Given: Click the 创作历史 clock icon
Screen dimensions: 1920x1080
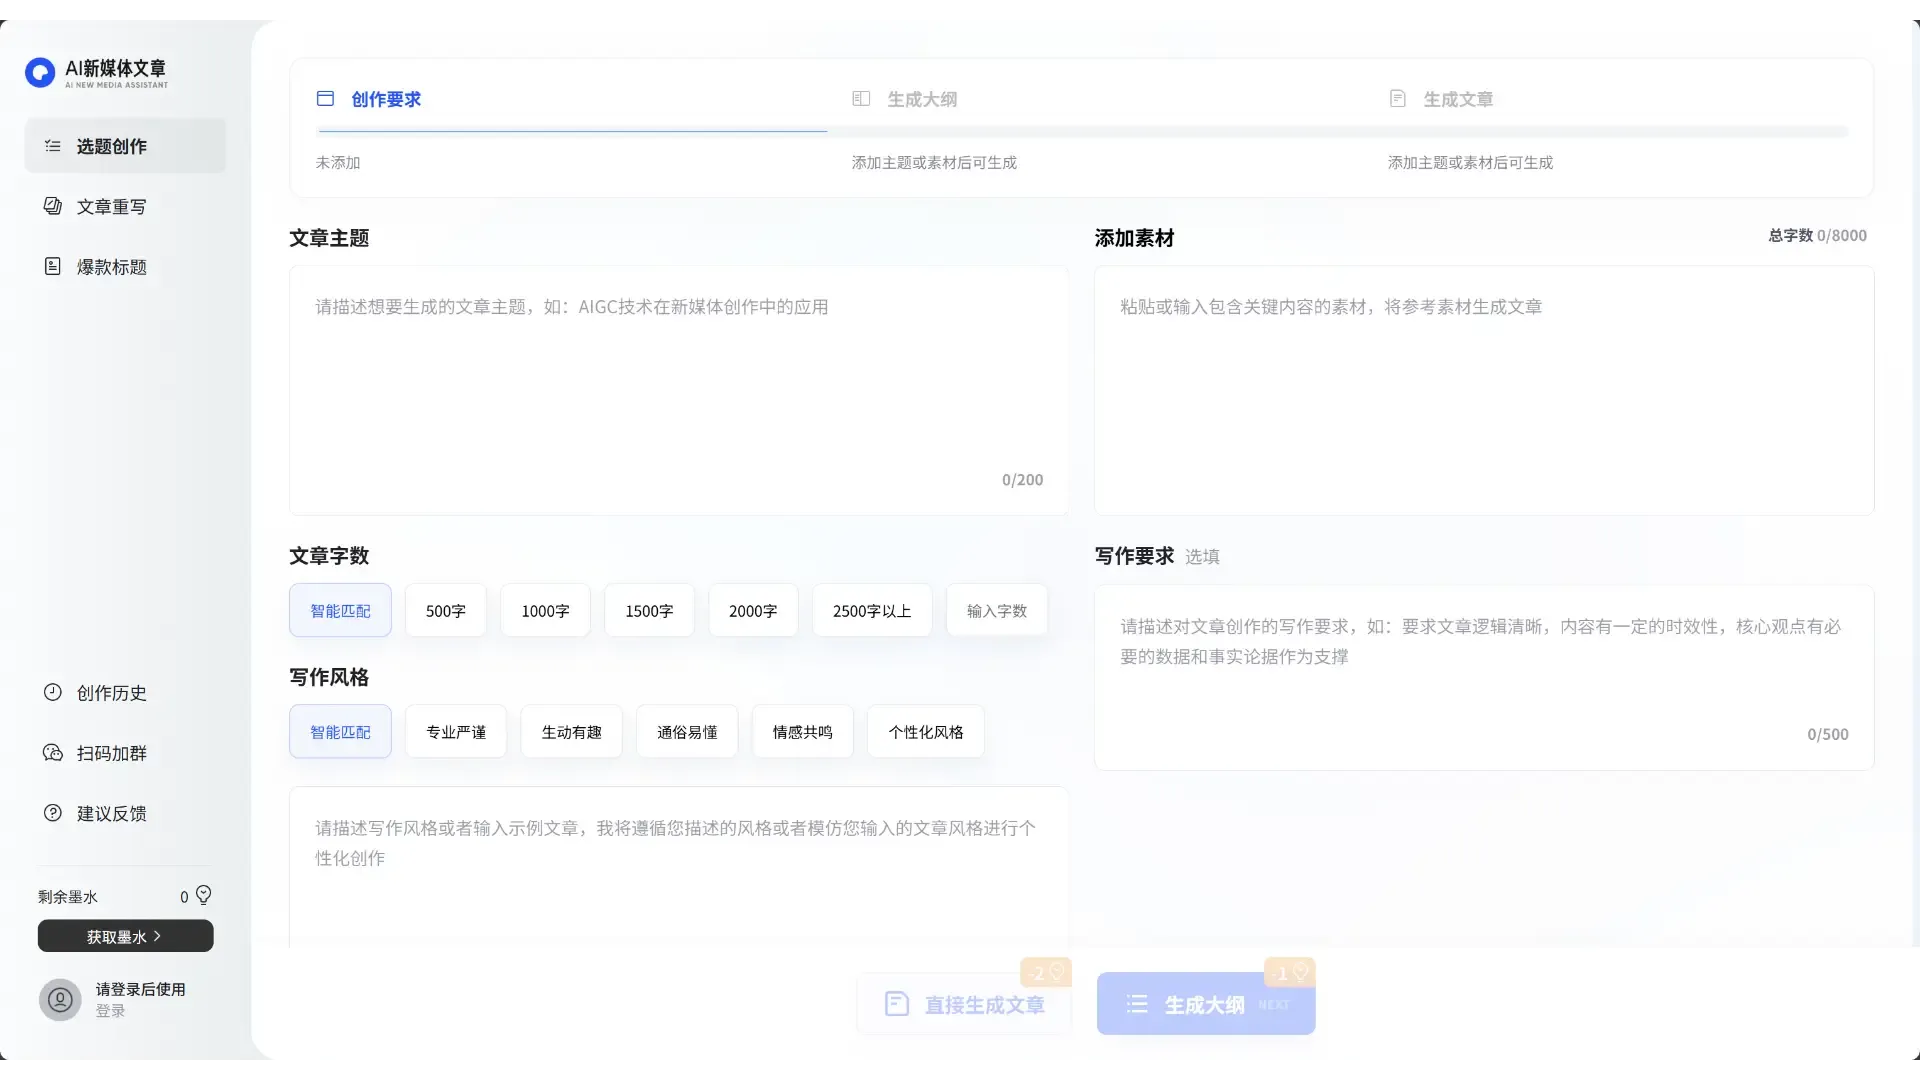Looking at the screenshot, I should [x=53, y=692].
